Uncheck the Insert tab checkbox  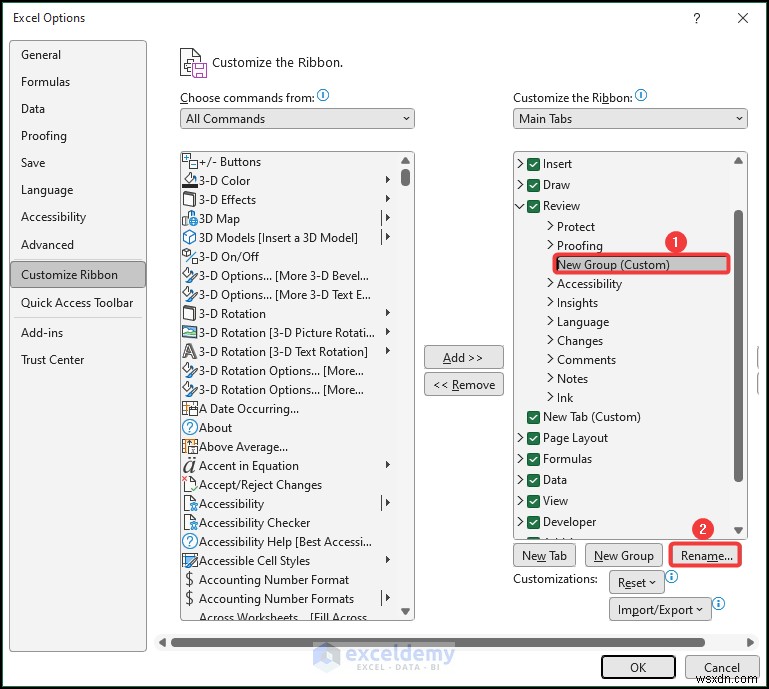[534, 164]
